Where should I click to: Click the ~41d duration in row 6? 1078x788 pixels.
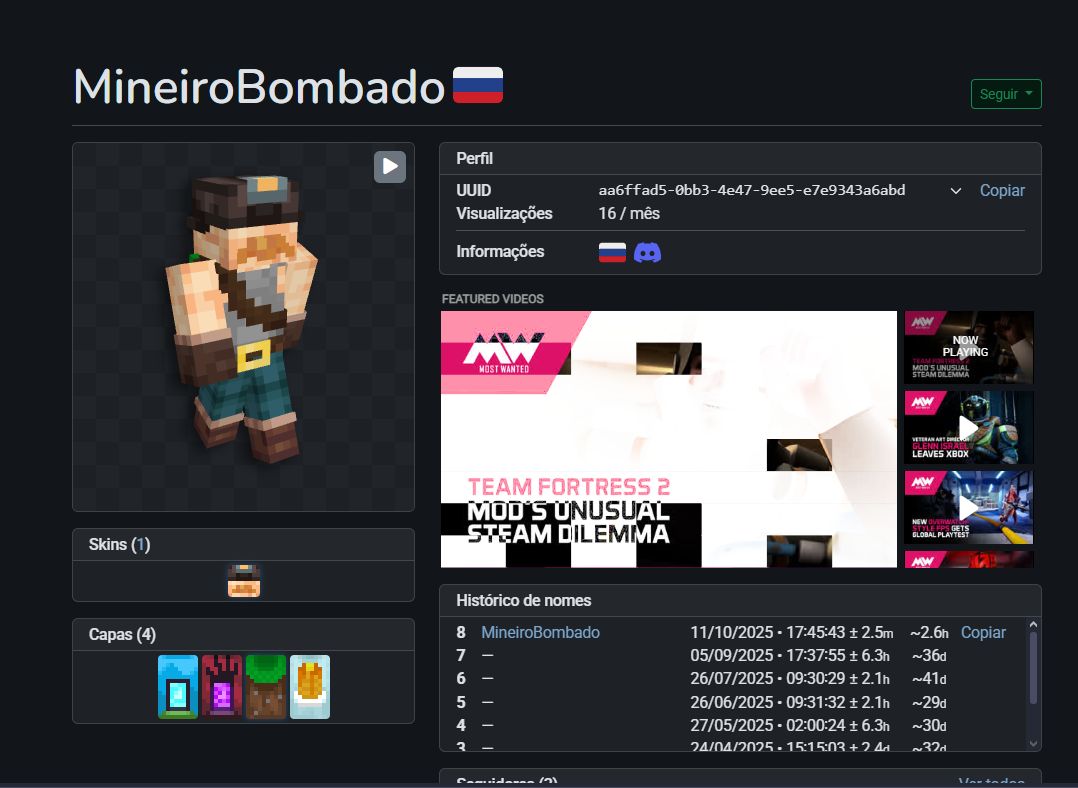coord(929,679)
